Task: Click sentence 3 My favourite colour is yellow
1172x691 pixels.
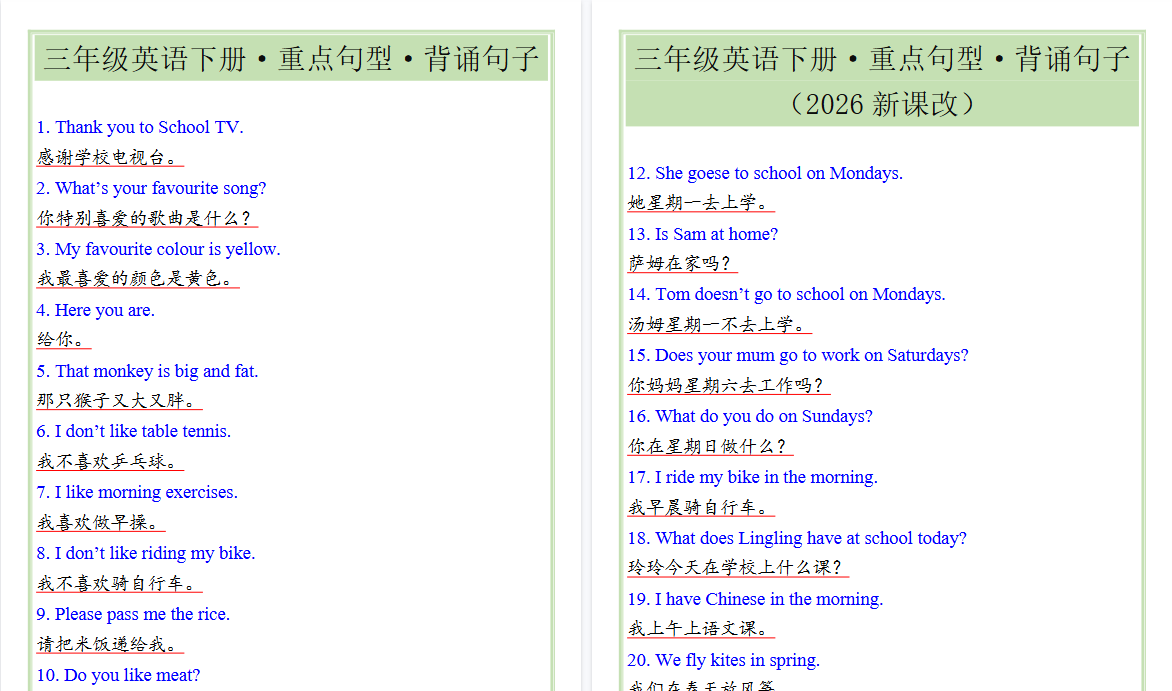Action: [159, 249]
